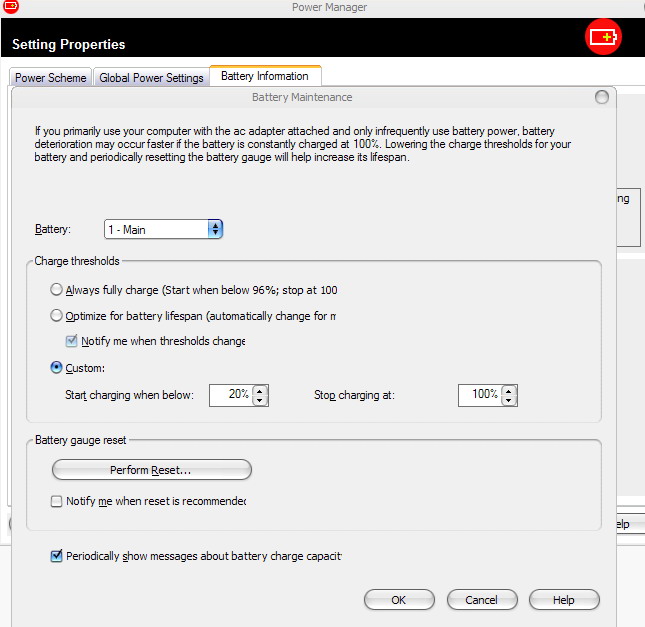The height and width of the screenshot is (627, 645).
Task: Enable Notify me when reset is recommended
Action: click(x=57, y=501)
